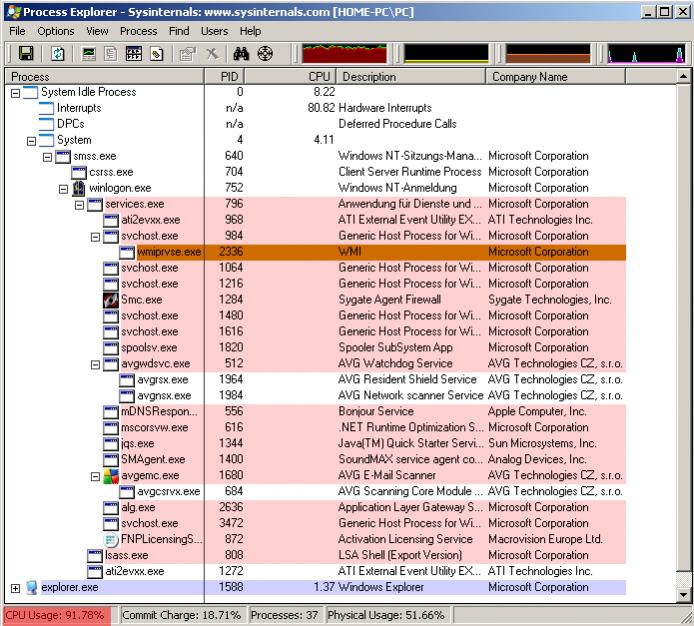Image resolution: width=694 pixels, height=626 pixels.
Task: Click the Process Explorer title bar icon
Action: 13,12
